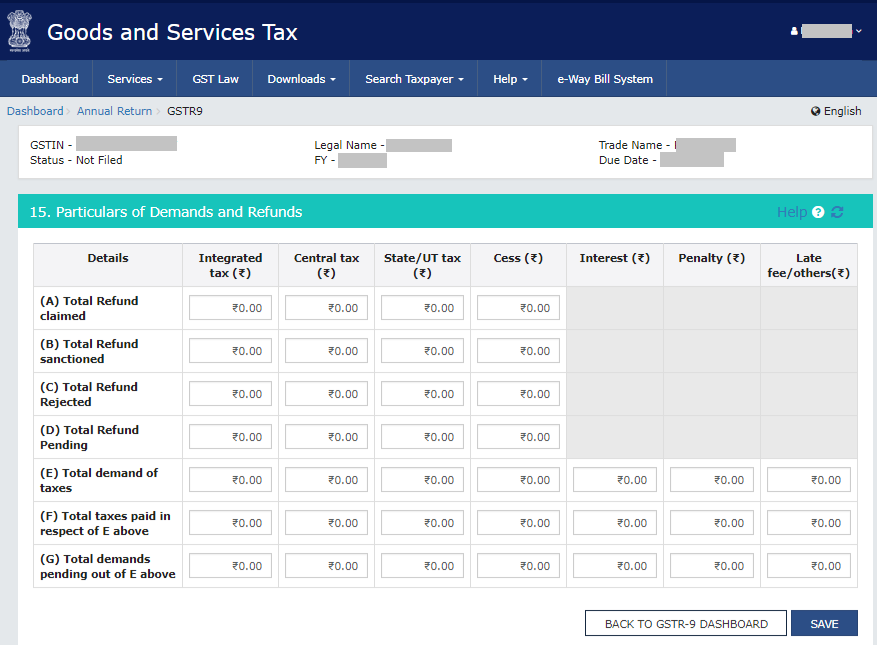Click the globe language icon

click(x=816, y=111)
